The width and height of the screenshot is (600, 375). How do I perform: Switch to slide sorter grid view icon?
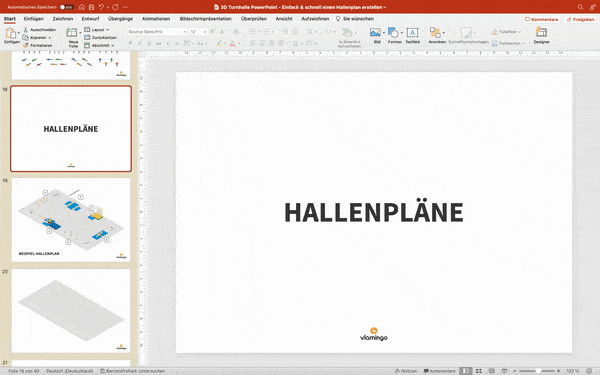(479, 371)
